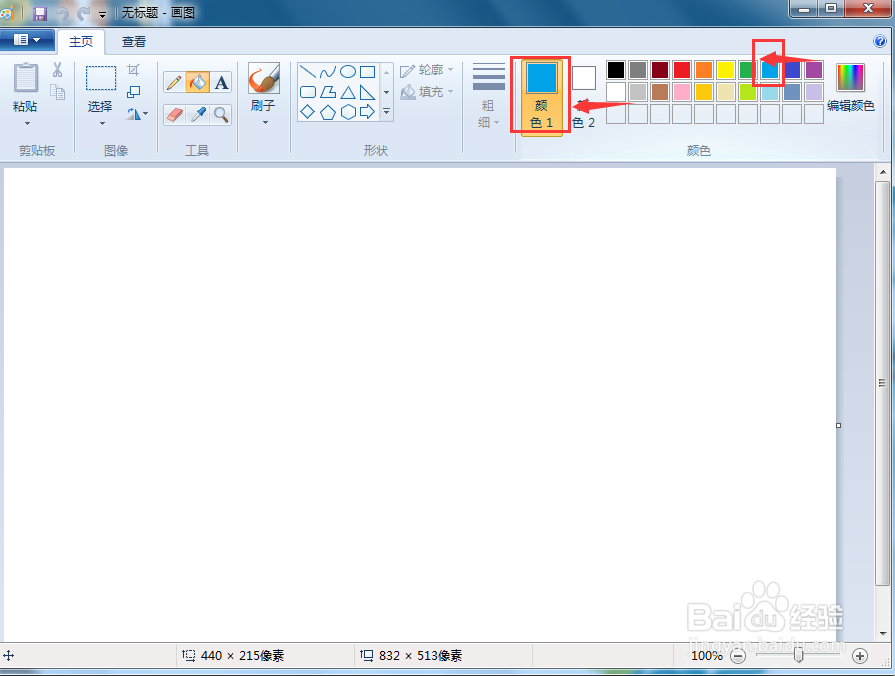Viewport: 895px width, 676px height.
Task: Click the zoom slider handle
Action: tap(799, 655)
